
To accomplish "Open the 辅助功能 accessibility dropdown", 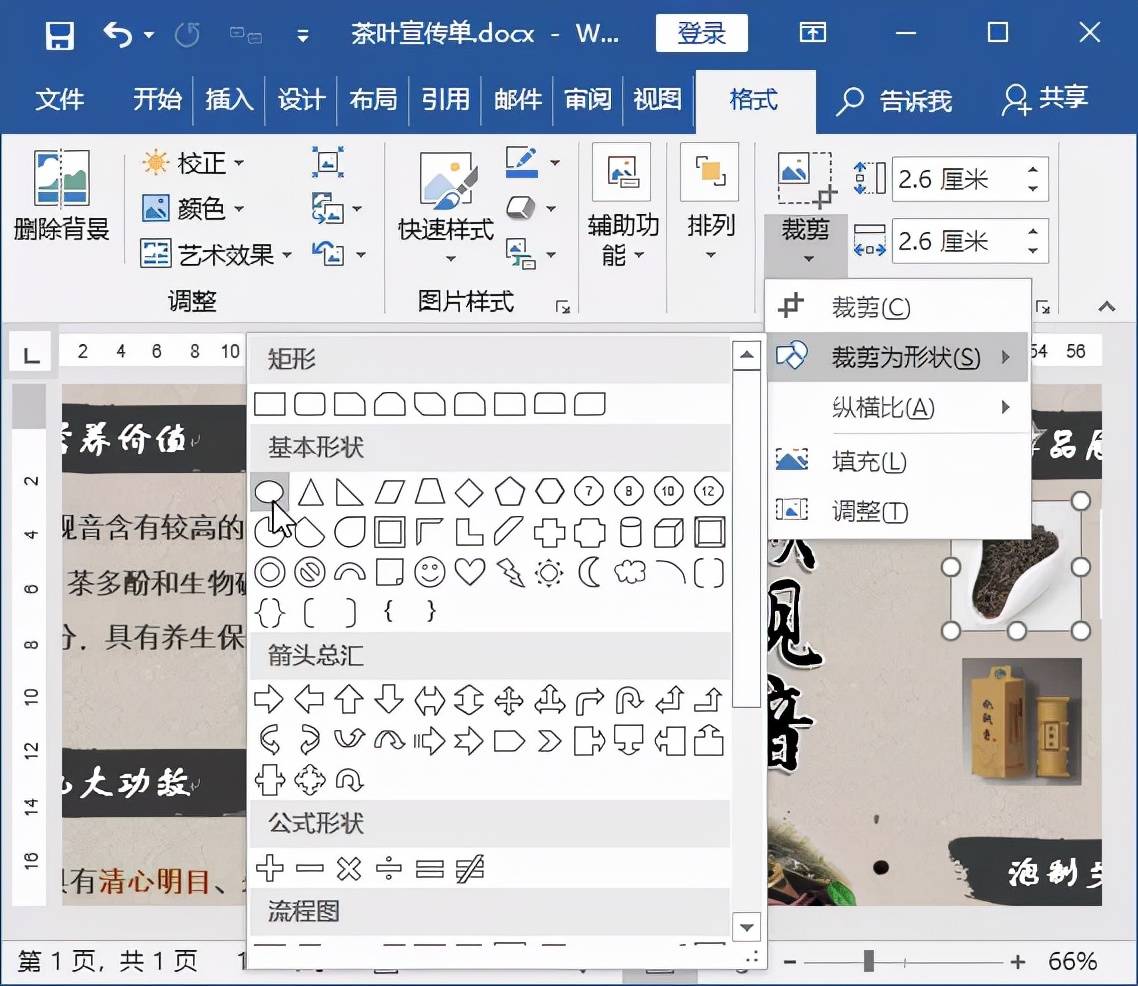I will point(623,205).
